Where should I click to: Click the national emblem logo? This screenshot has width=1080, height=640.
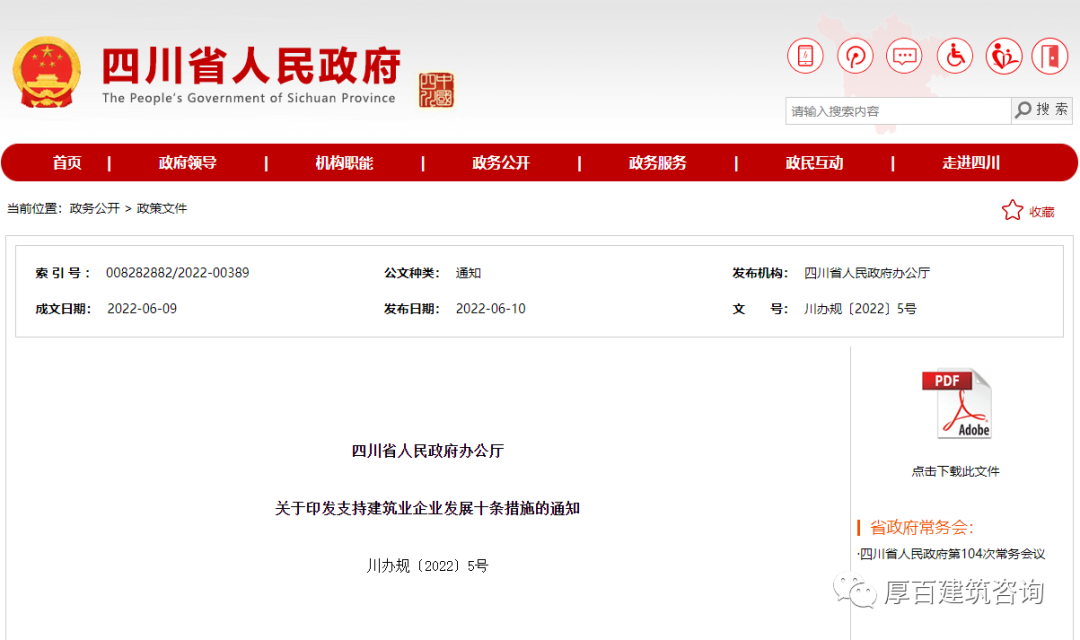point(47,73)
